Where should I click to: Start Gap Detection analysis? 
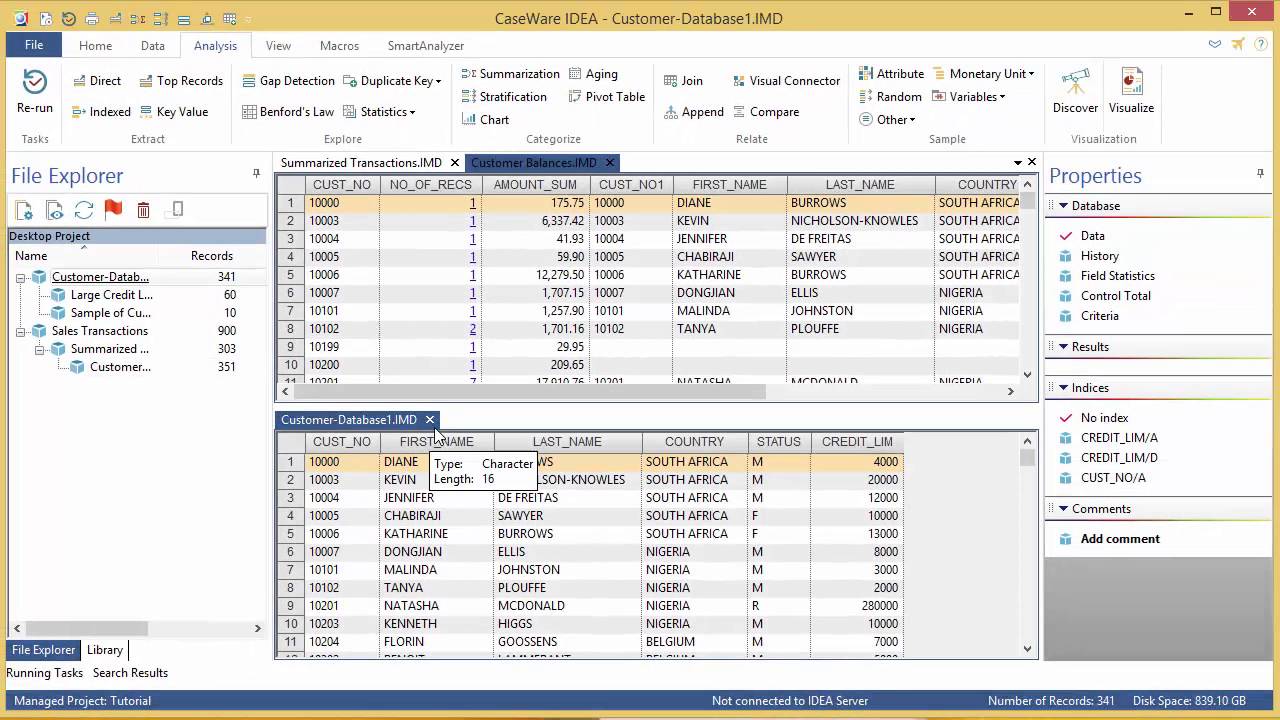[288, 81]
